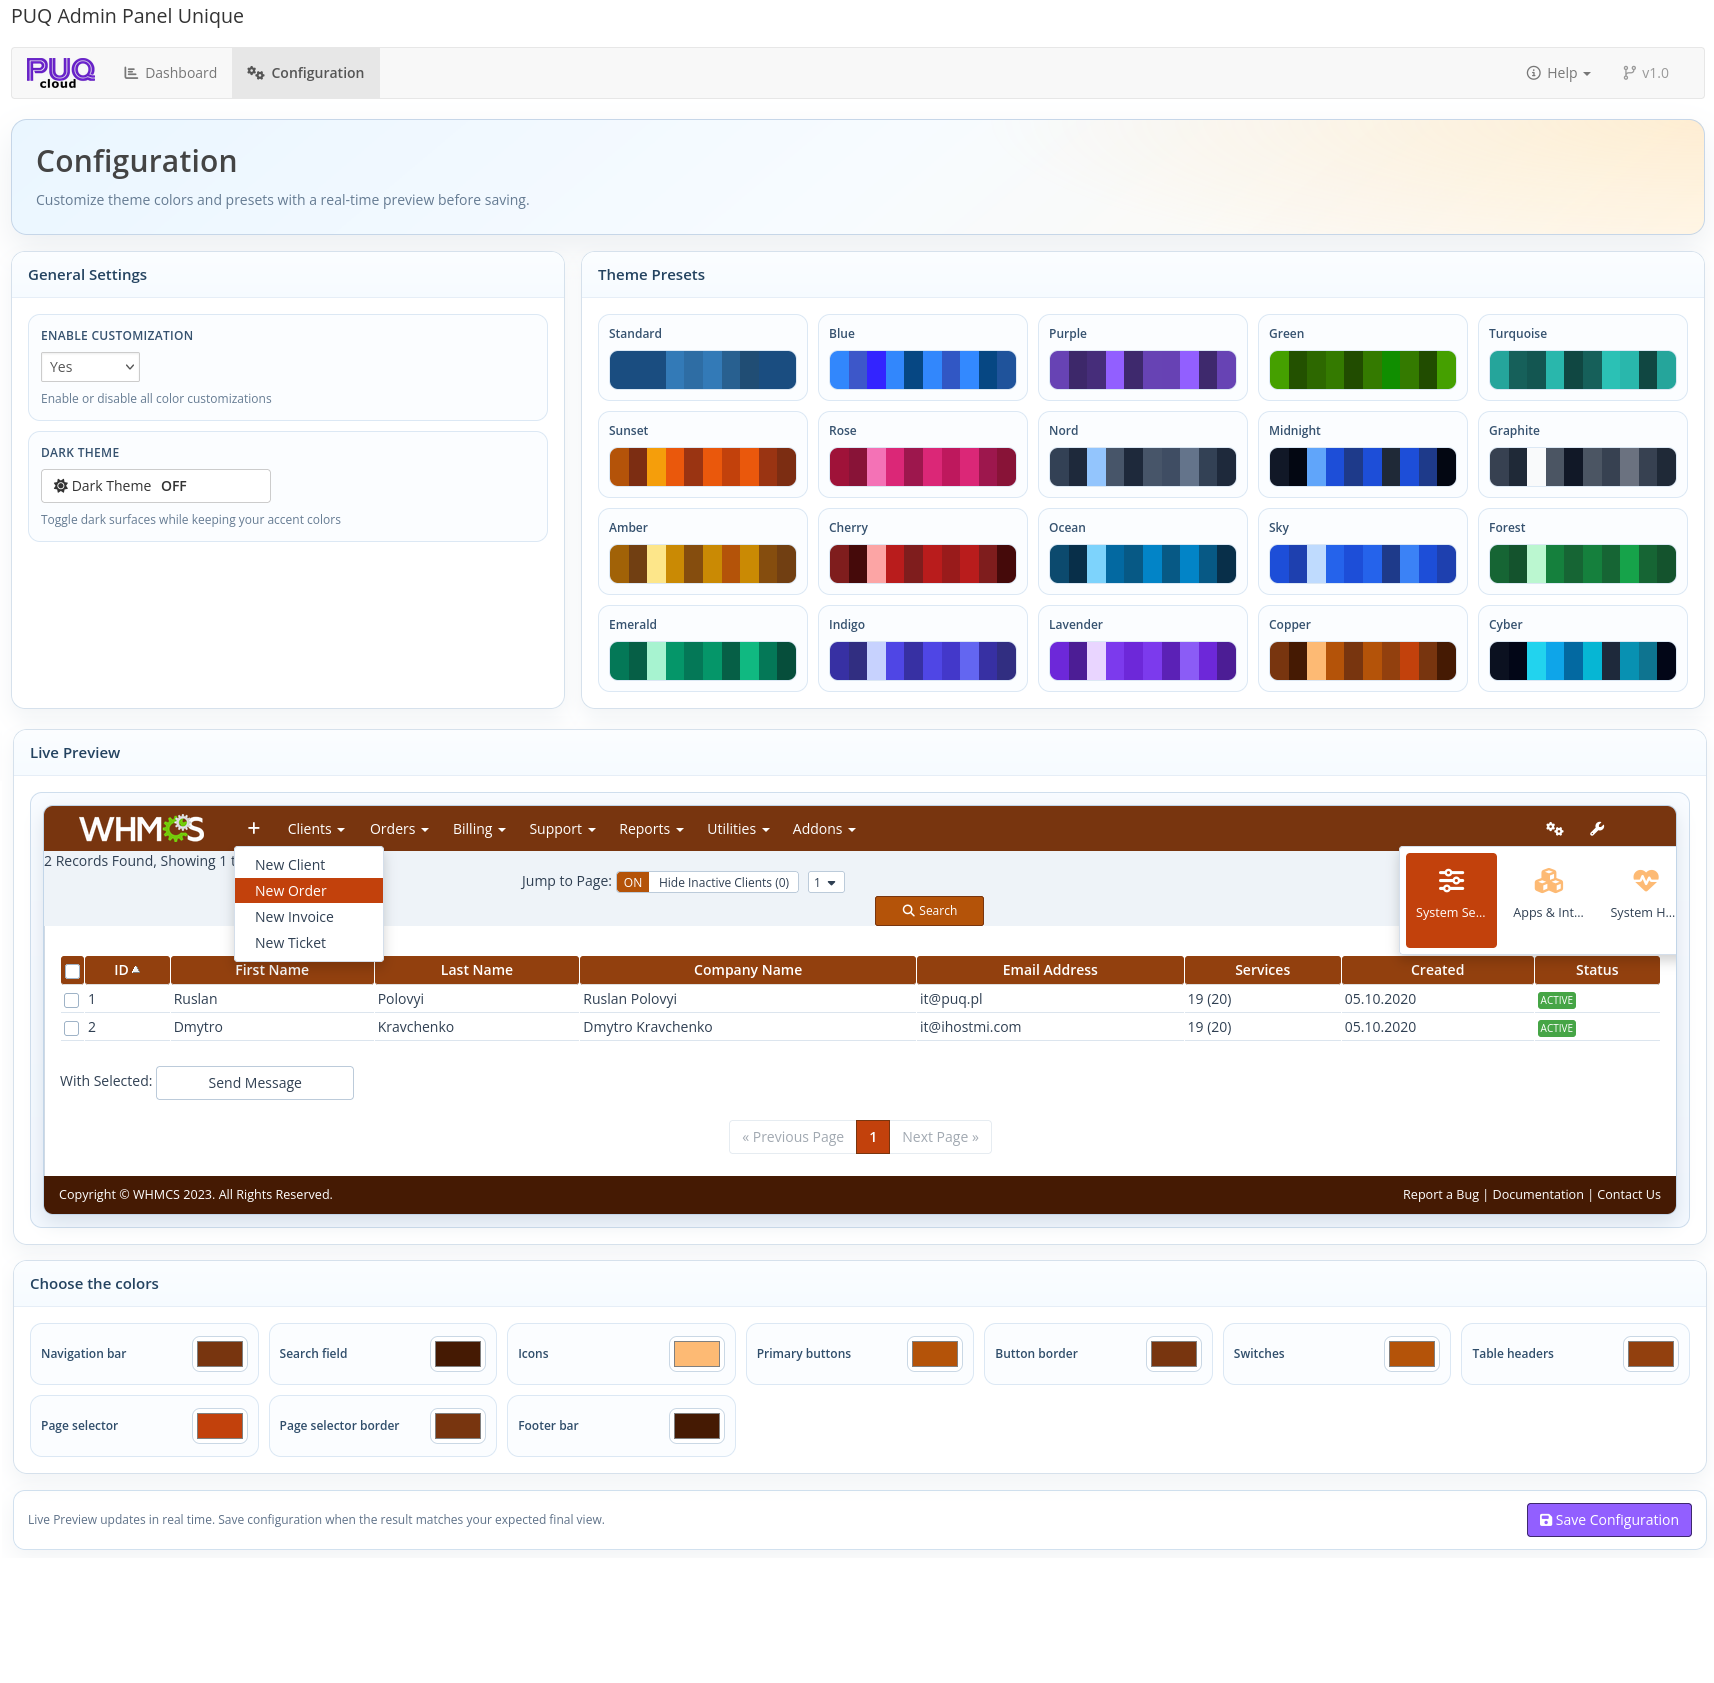
Task: Switch to the Dashboard tab
Action: 170,73
